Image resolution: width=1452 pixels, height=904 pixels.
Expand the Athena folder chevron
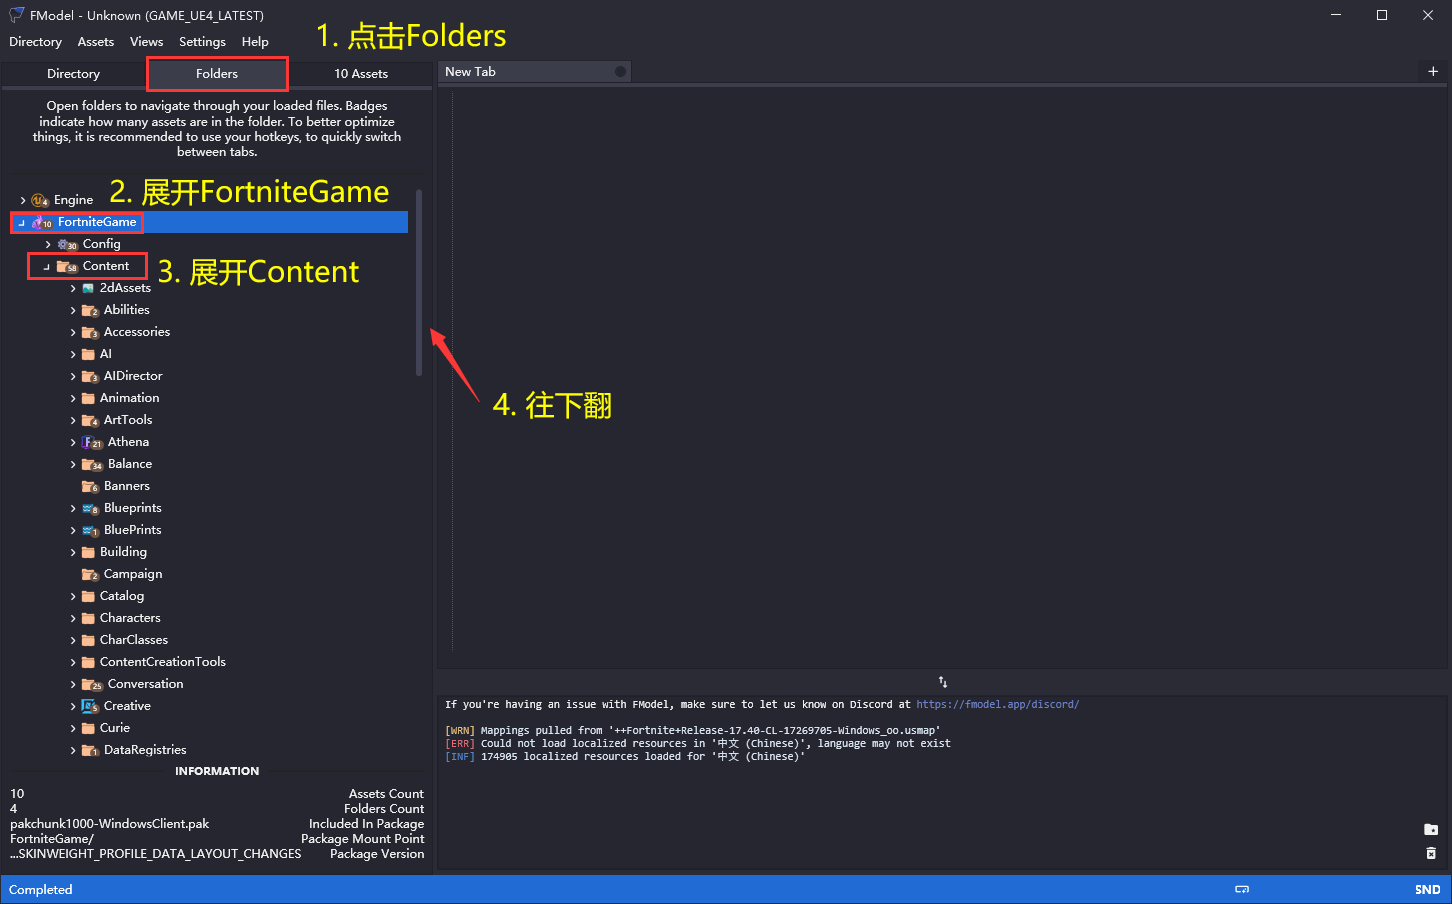coord(73,442)
